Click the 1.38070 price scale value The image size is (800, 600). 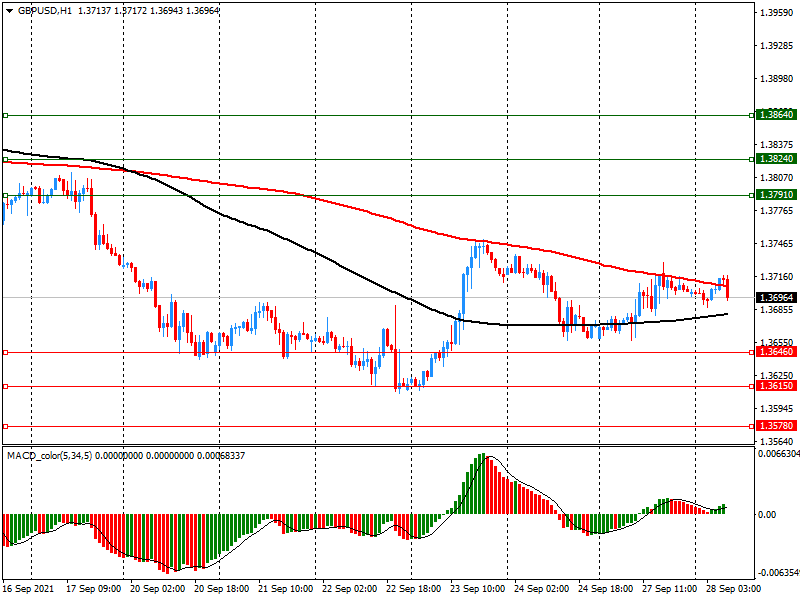(x=777, y=178)
